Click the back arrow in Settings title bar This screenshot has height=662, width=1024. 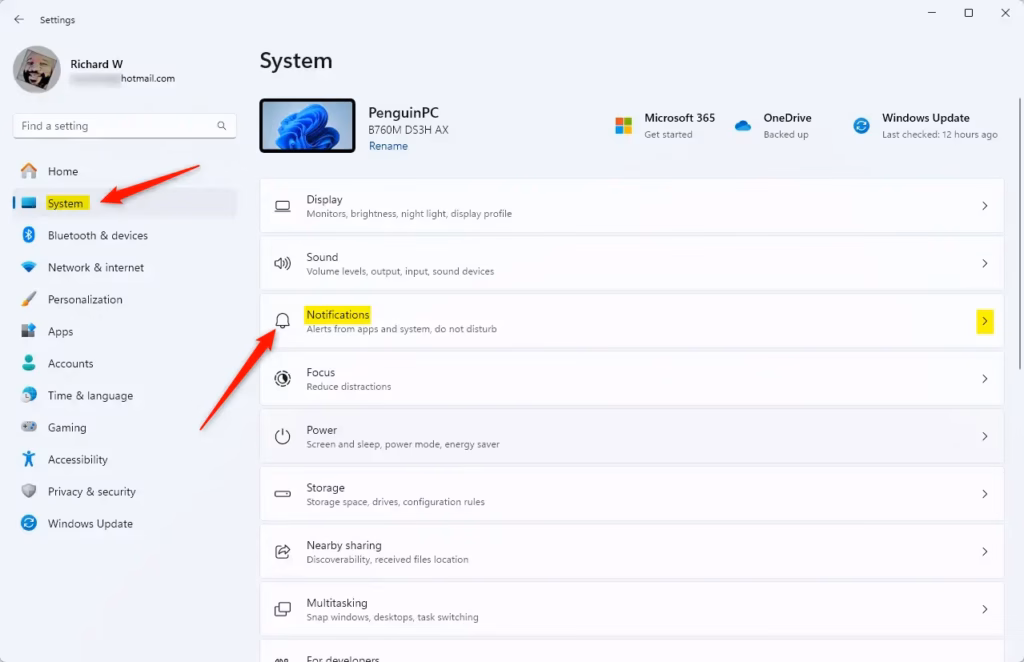19,20
